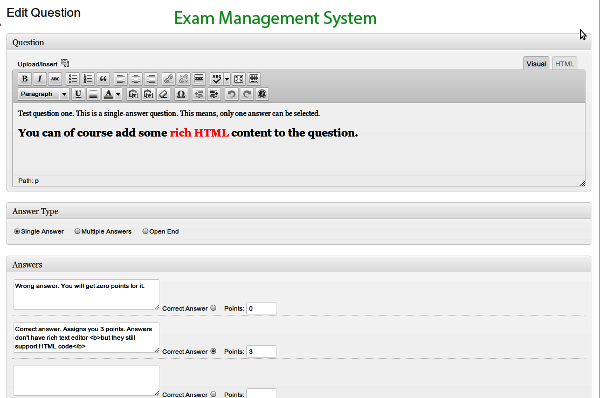Toggle the kitchen sink toolbar row
Screen dimensions: 600x398
click(254, 79)
